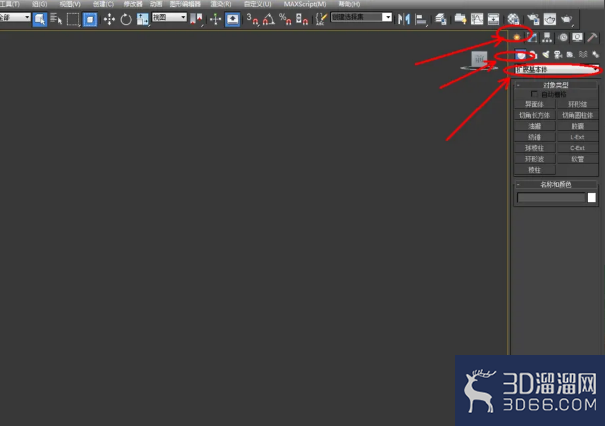Viewport: 605px width, 426px height.
Task: Open Select by Name dialog
Action: [x=56, y=19]
